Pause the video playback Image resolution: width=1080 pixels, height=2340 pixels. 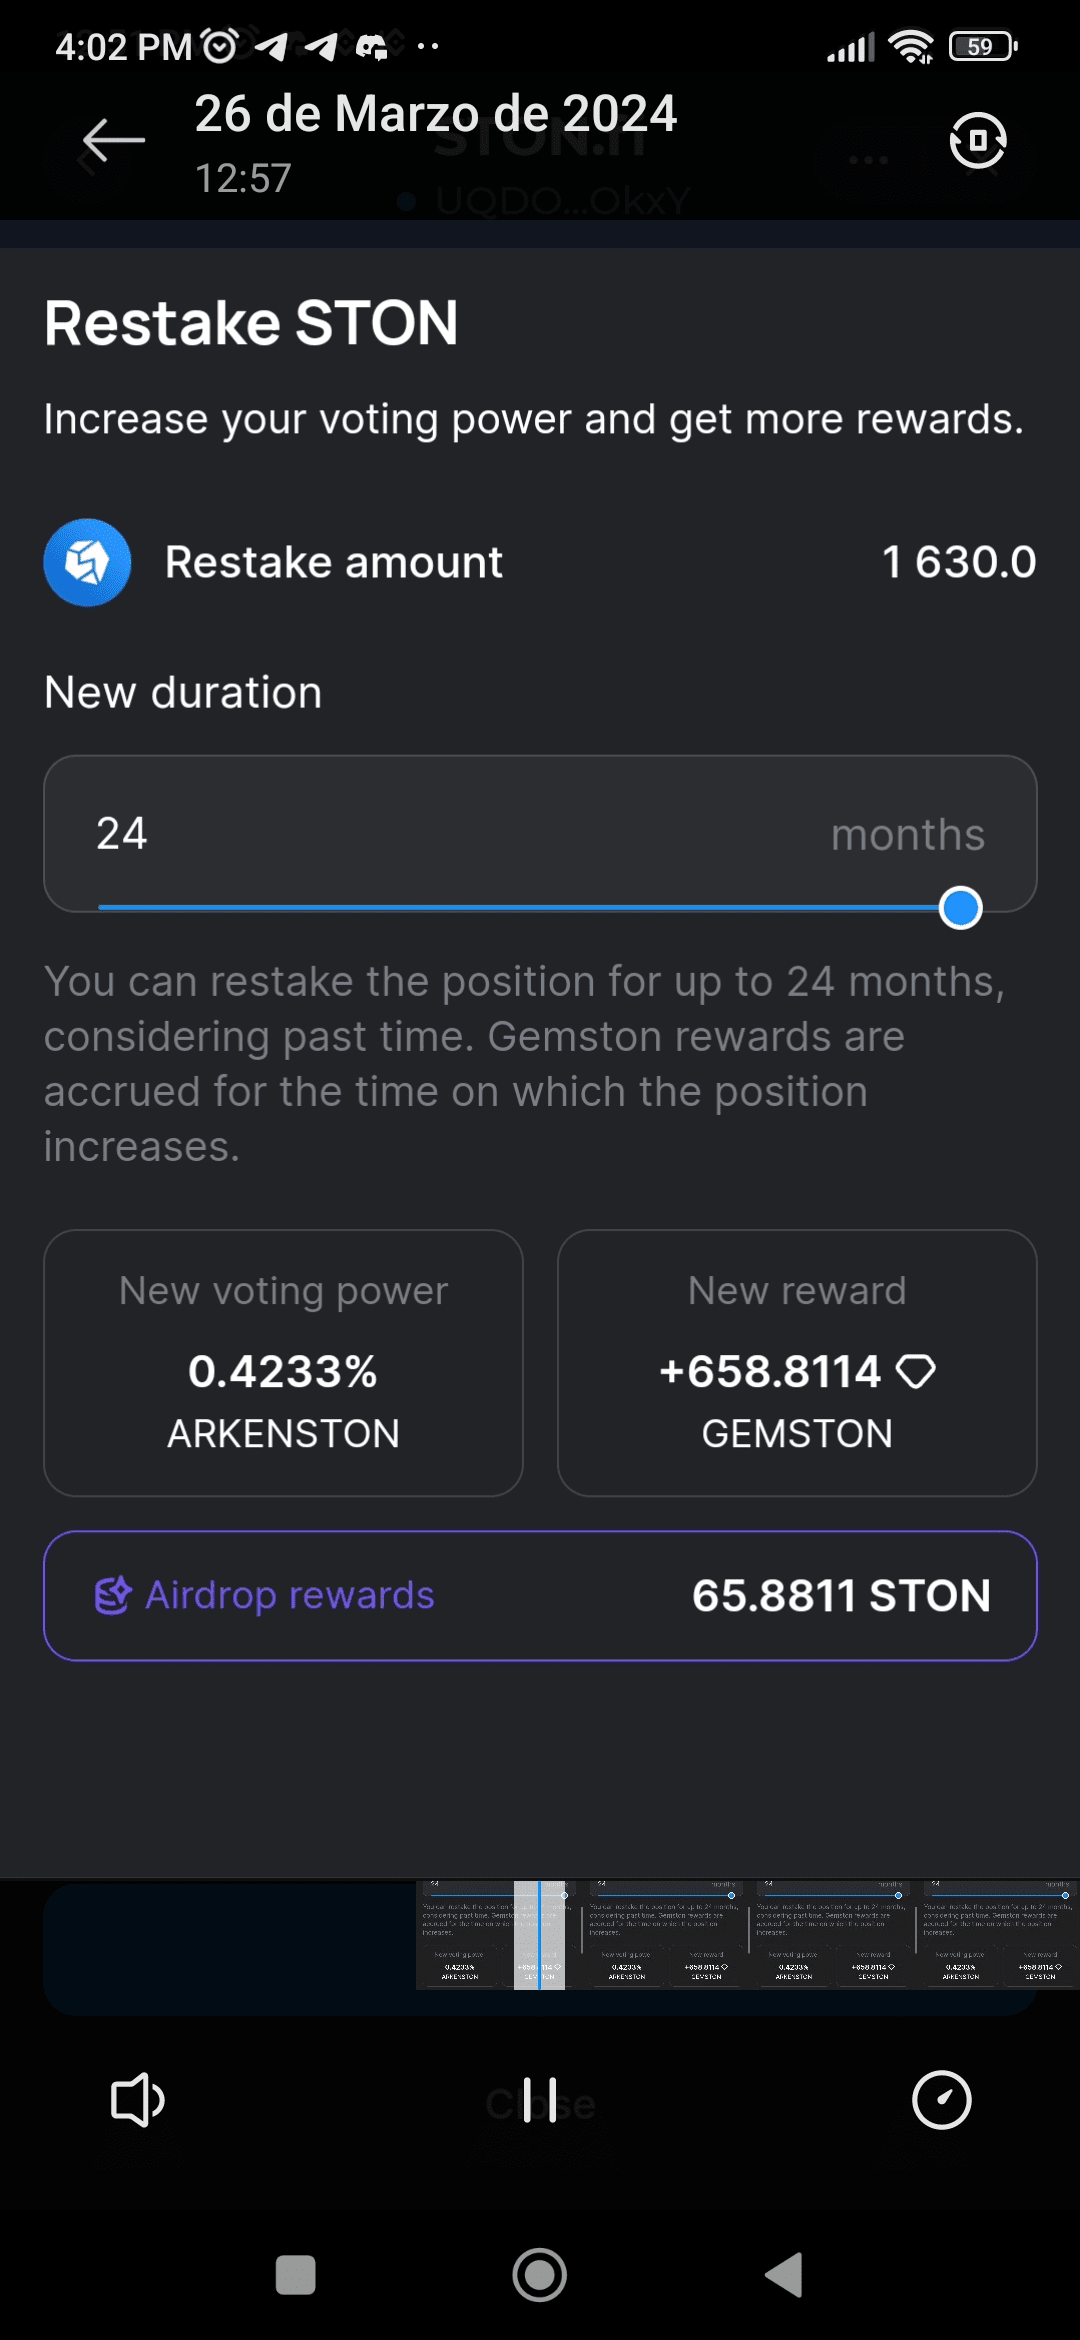[x=540, y=2100]
